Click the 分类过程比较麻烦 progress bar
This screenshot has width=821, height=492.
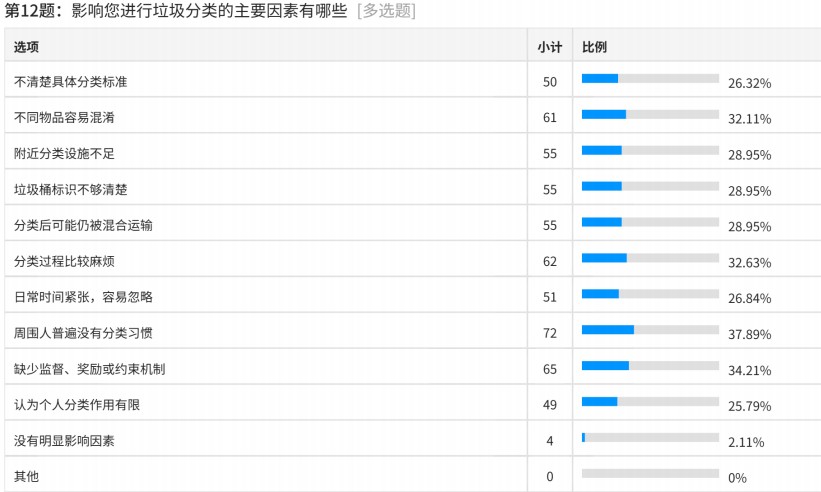tap(650, 258)
